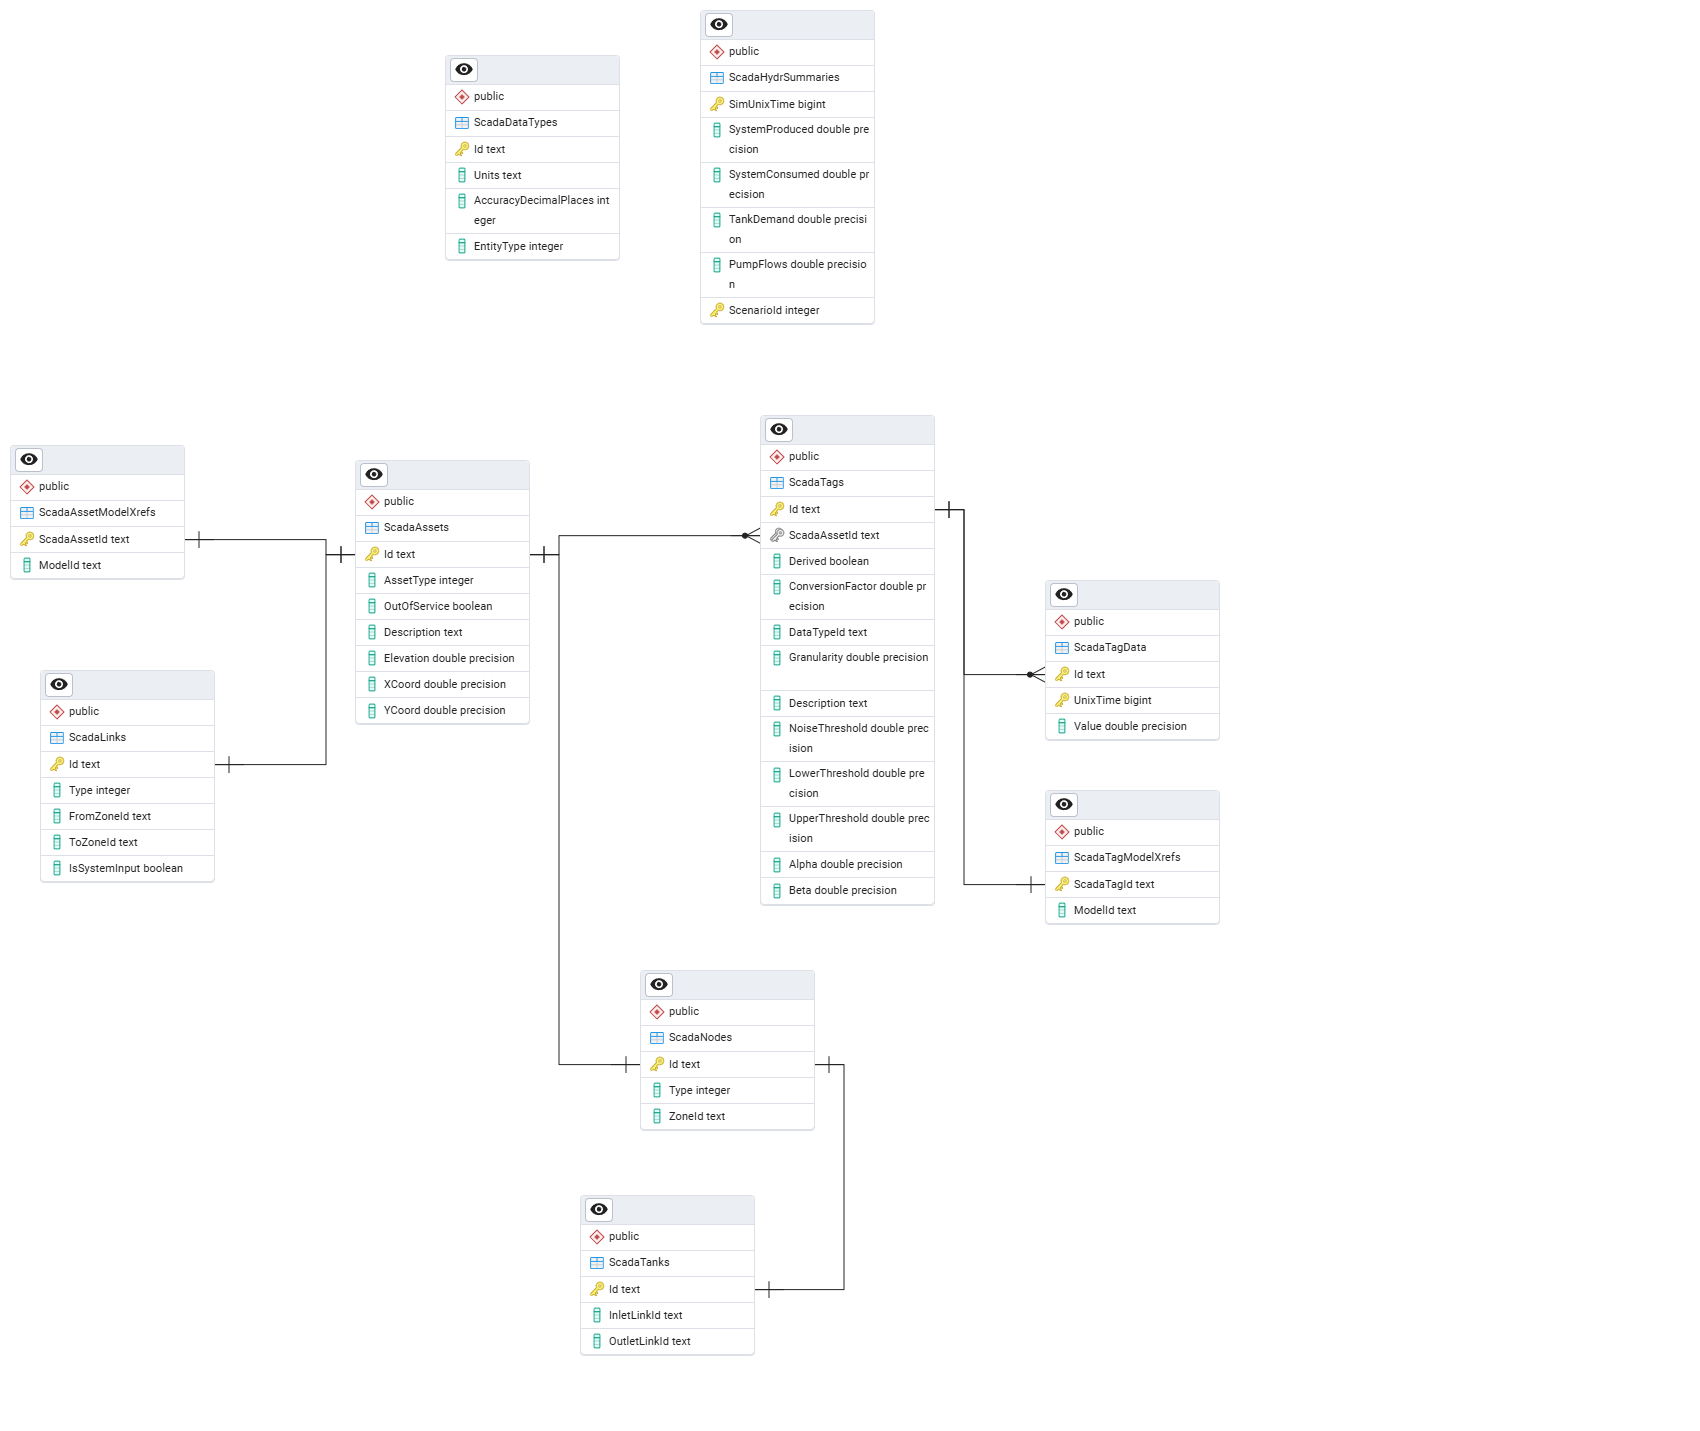
Task: Click key icon for UnixTime bigint
Action: pyautogui.click(x=1062, y=700)
